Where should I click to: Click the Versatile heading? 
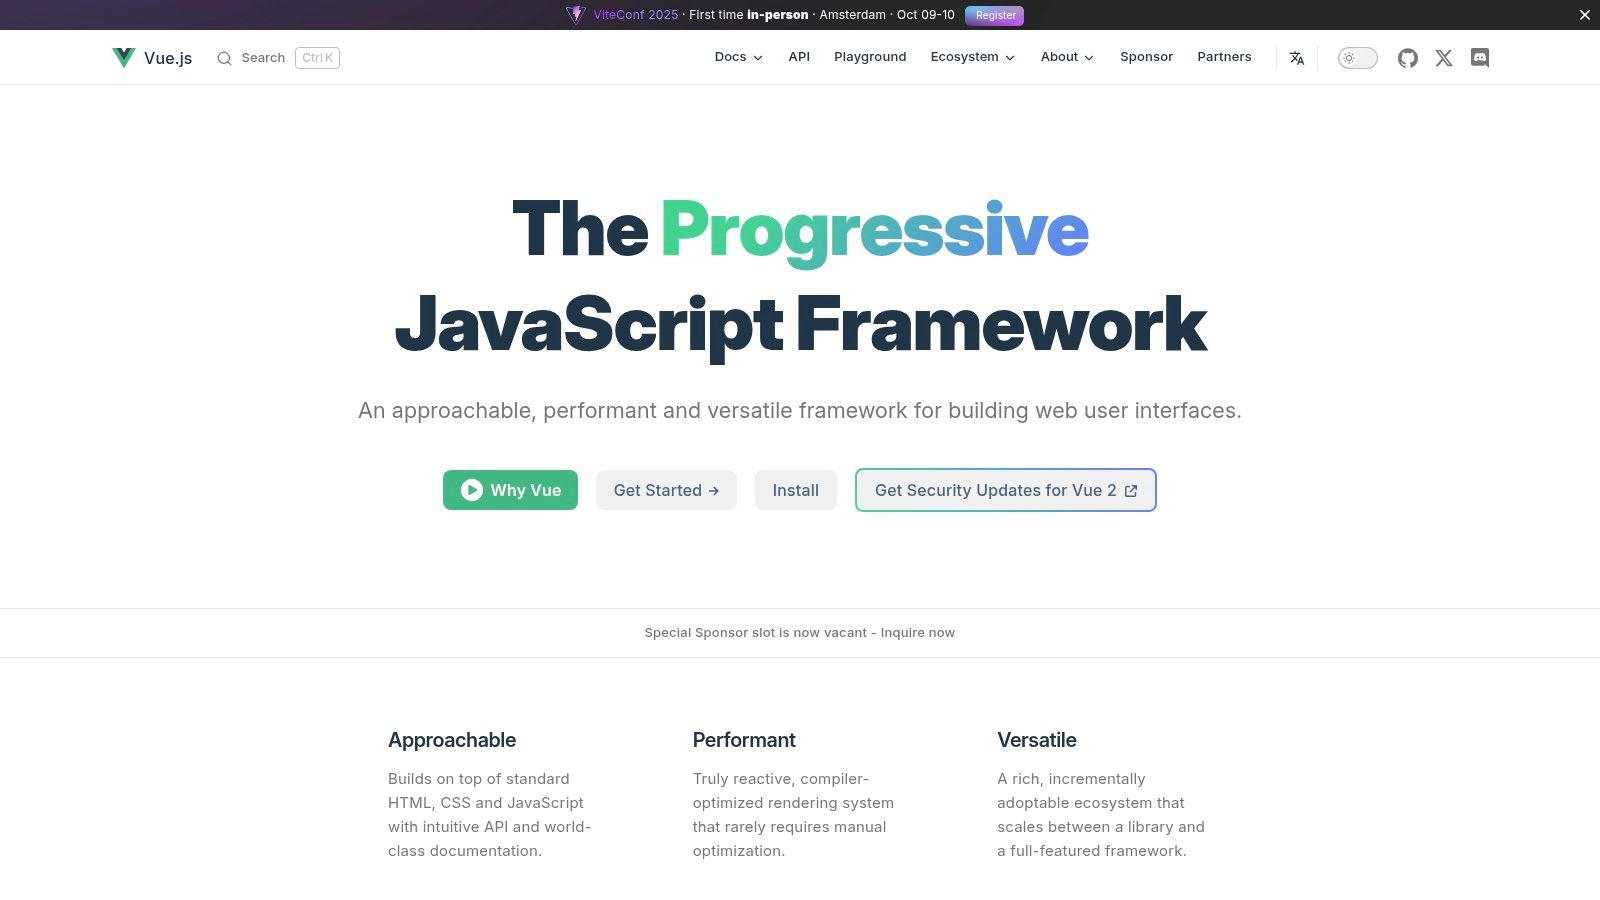coord(1036,740)
